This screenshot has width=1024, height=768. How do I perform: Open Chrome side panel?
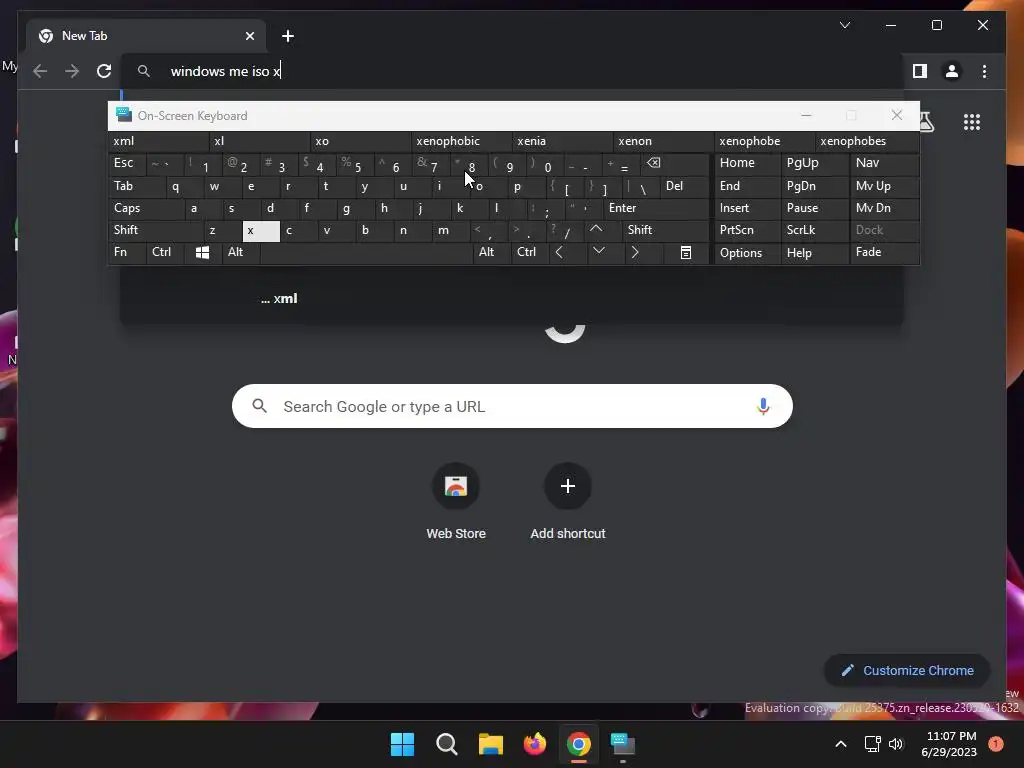(x=920, y=71)
